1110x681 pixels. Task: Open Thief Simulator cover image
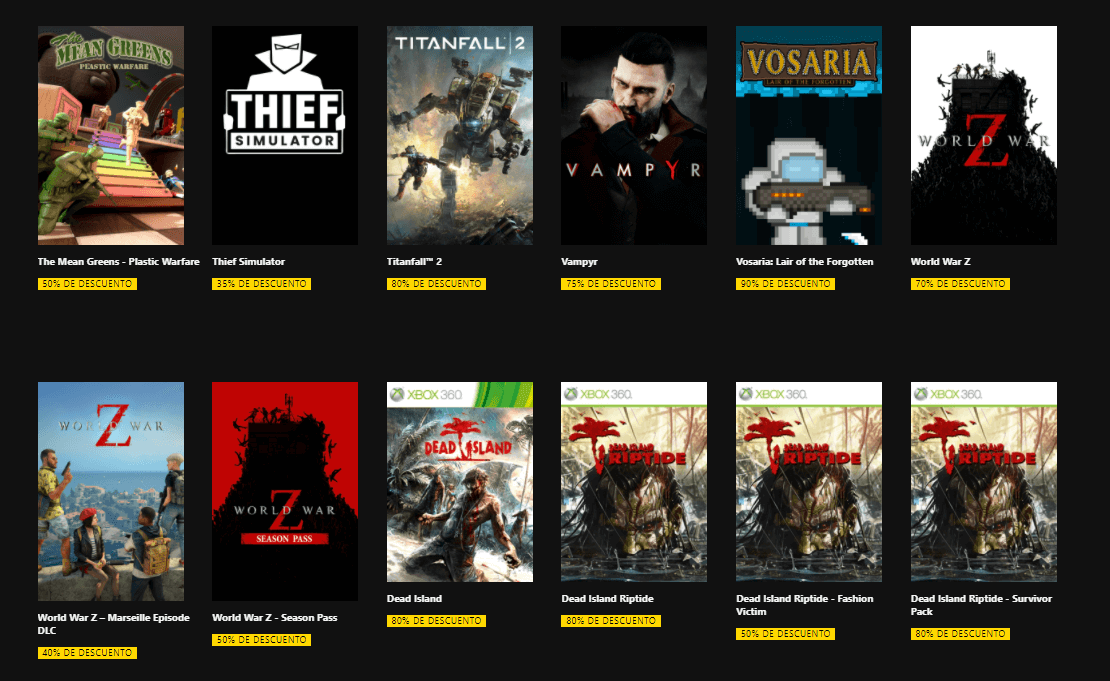[x=285, y=135]
